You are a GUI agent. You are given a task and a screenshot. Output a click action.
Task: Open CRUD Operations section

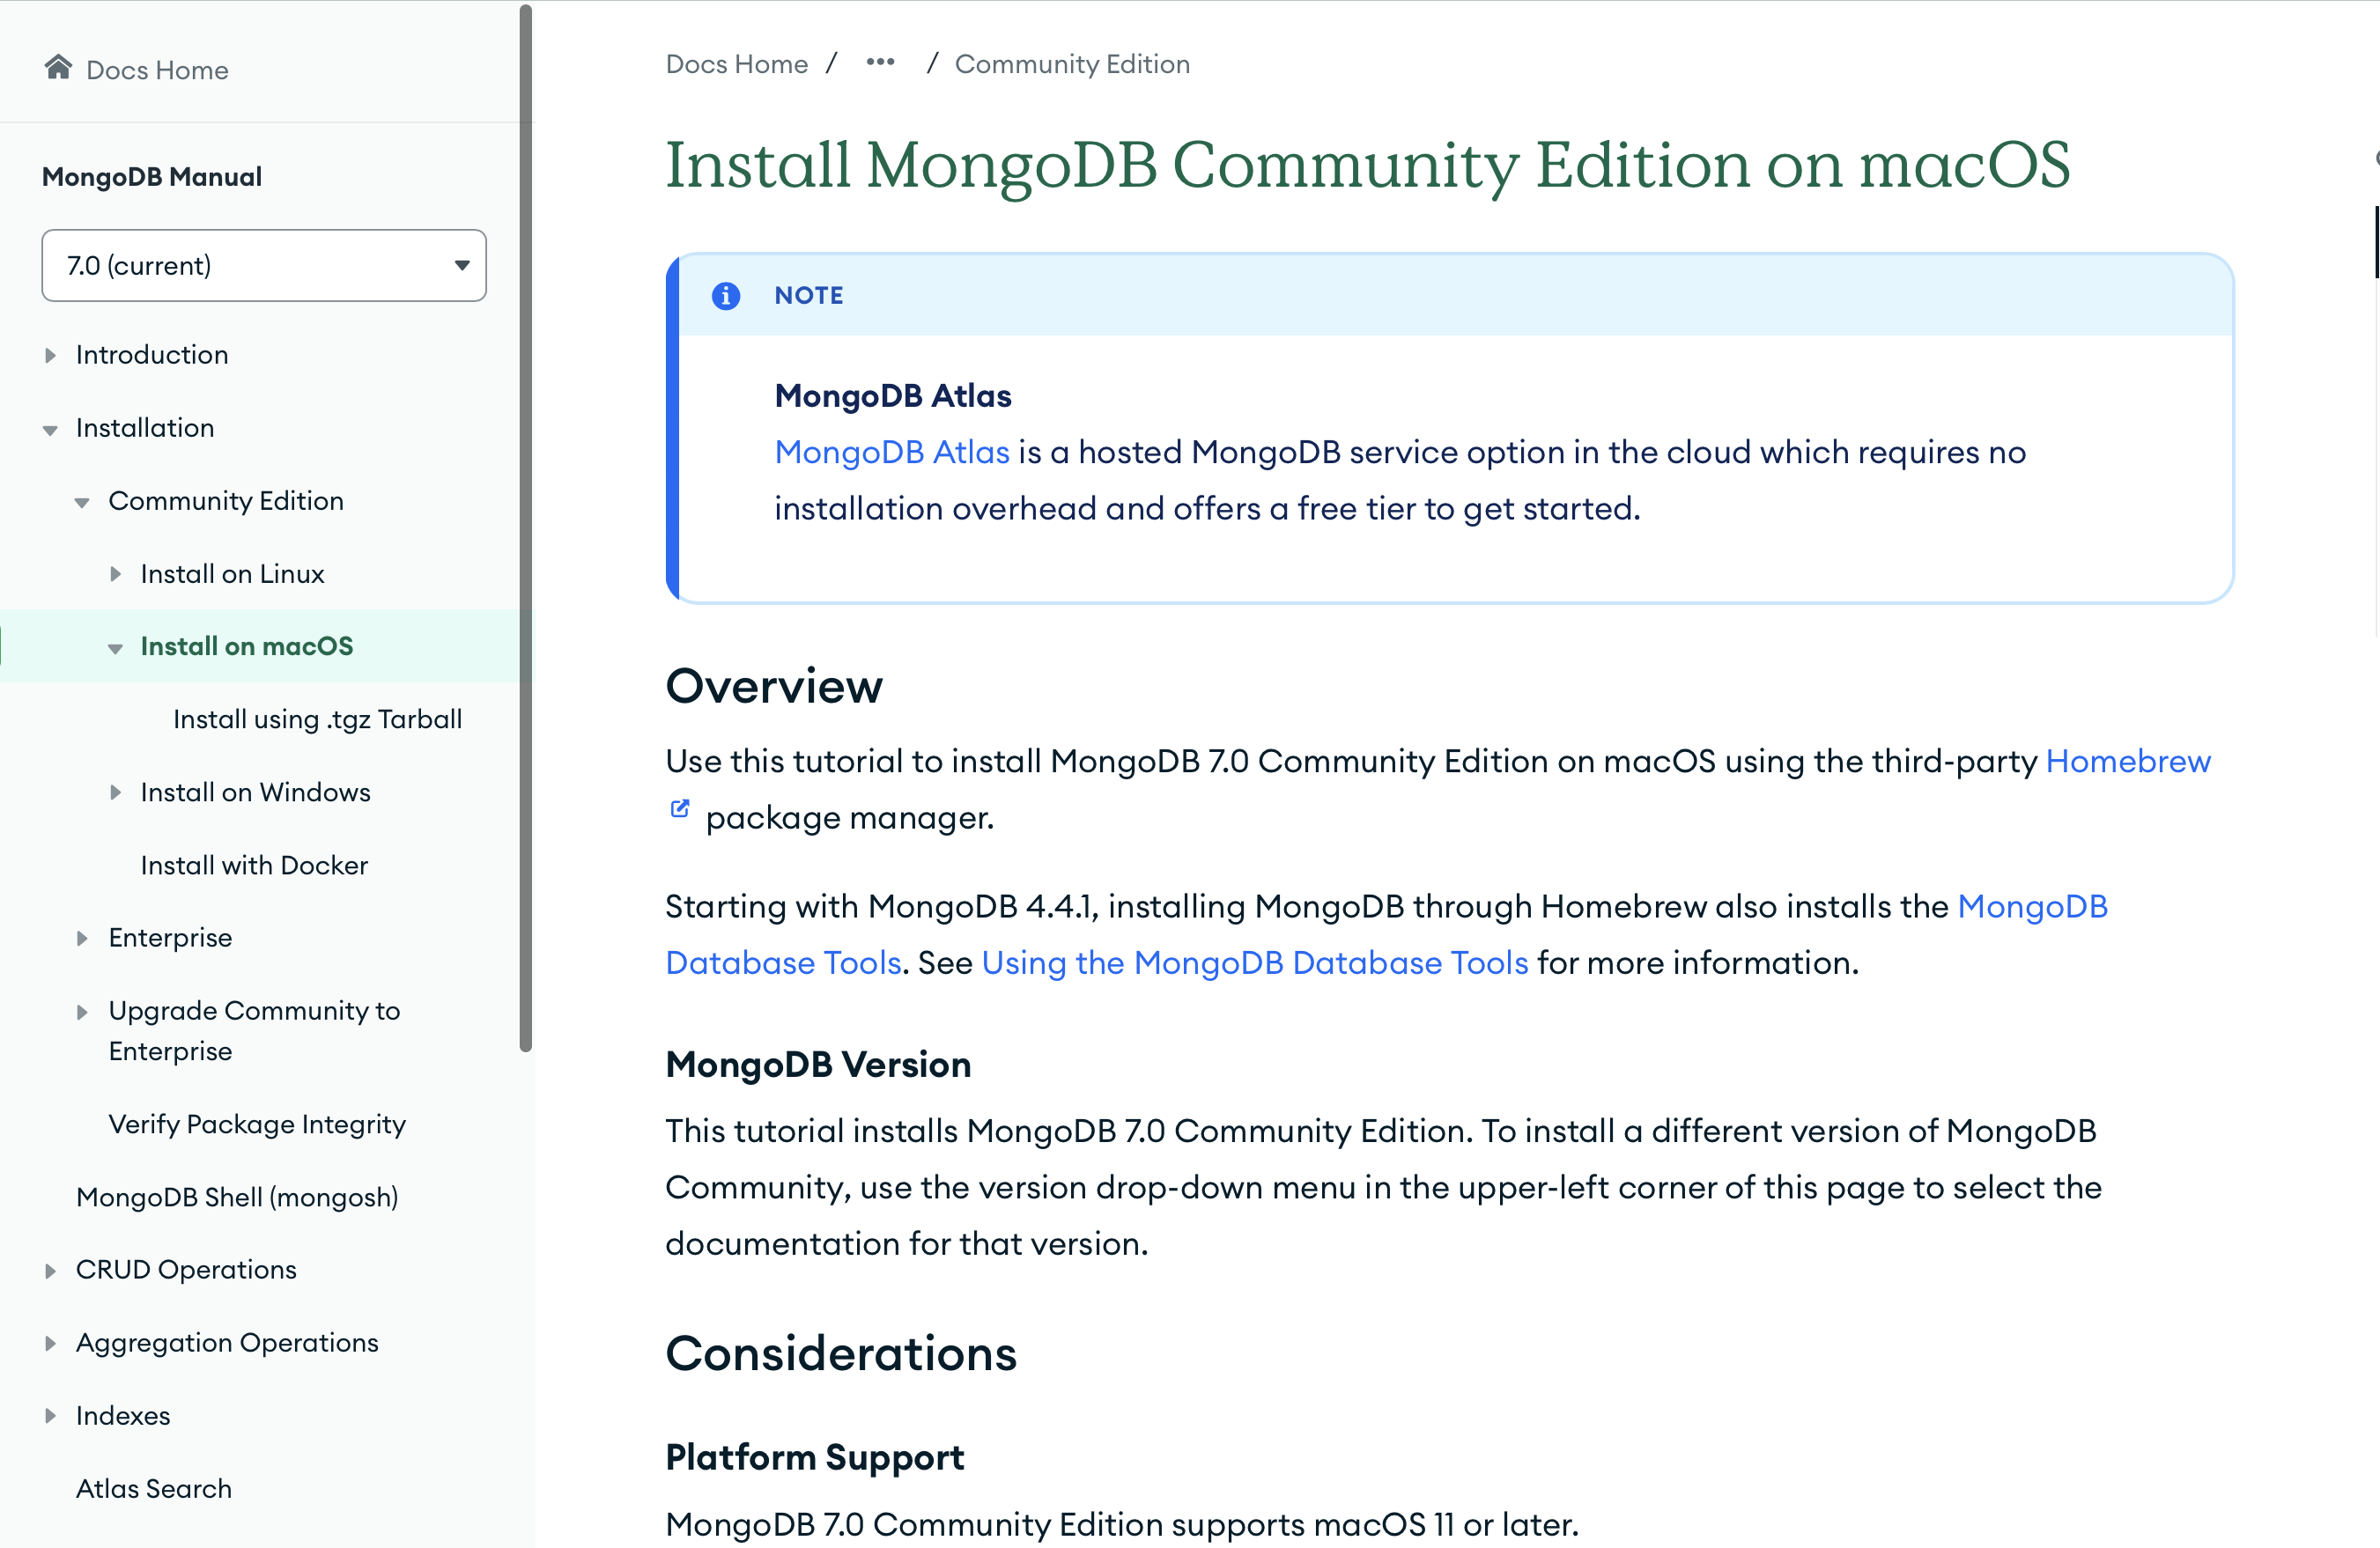coord(186,1270)
